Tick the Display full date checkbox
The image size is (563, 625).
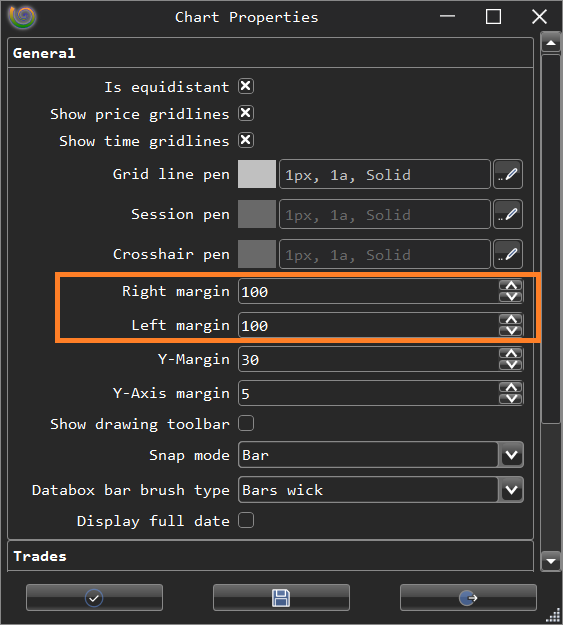tap(246, 520)
